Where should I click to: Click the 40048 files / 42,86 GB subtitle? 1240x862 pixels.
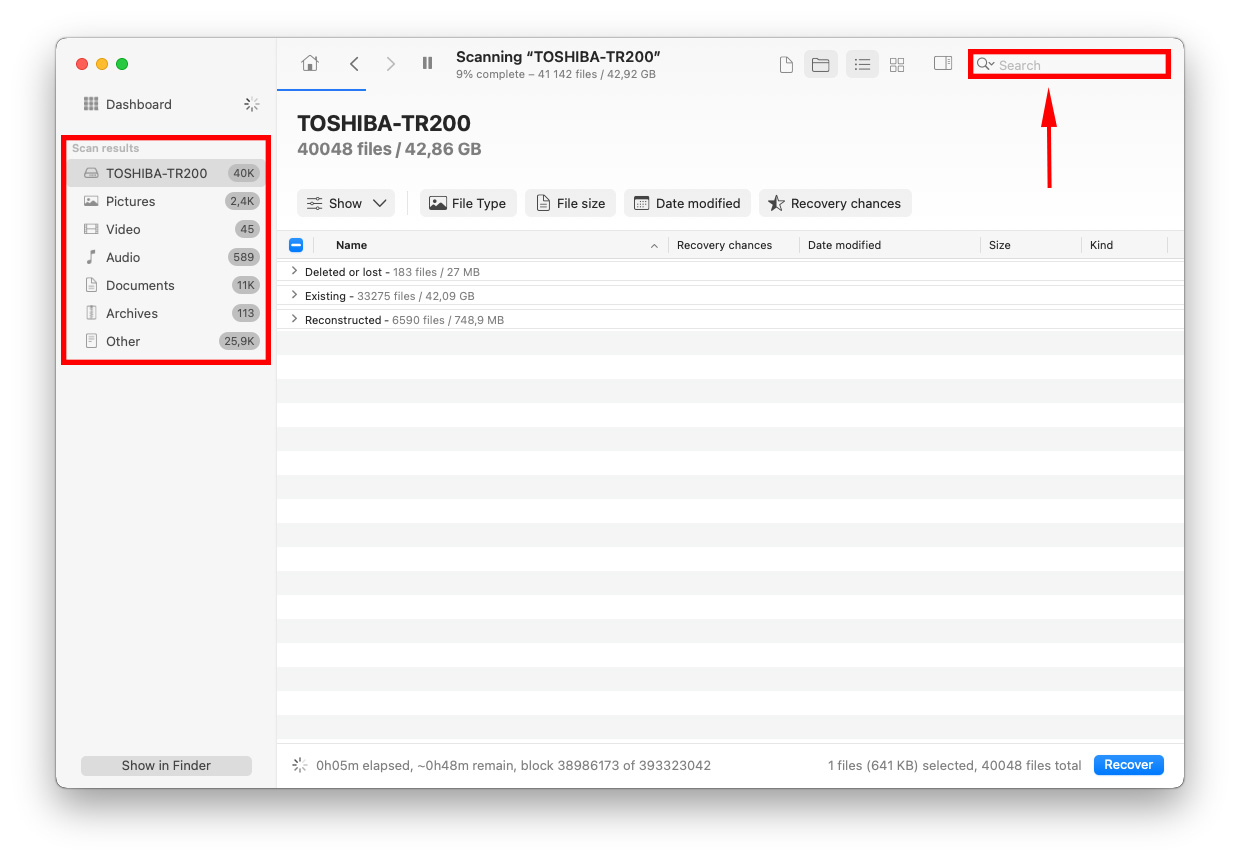[389, 149]
